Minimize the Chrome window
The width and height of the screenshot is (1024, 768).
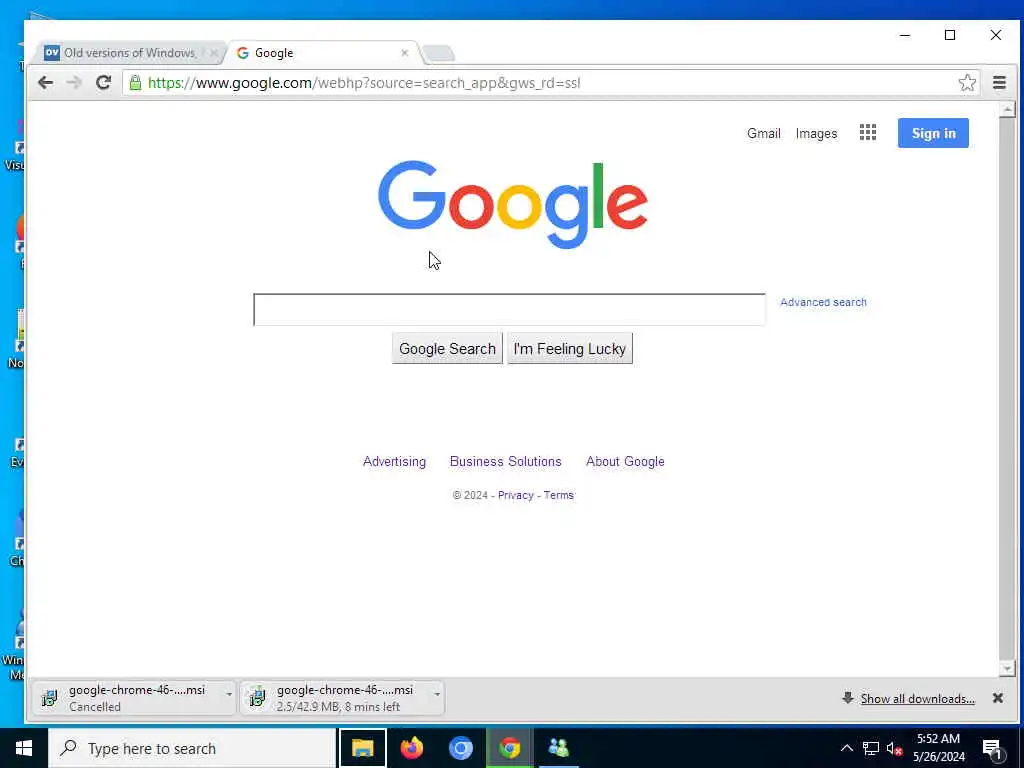pyautogui.click(x=904, y=35)
